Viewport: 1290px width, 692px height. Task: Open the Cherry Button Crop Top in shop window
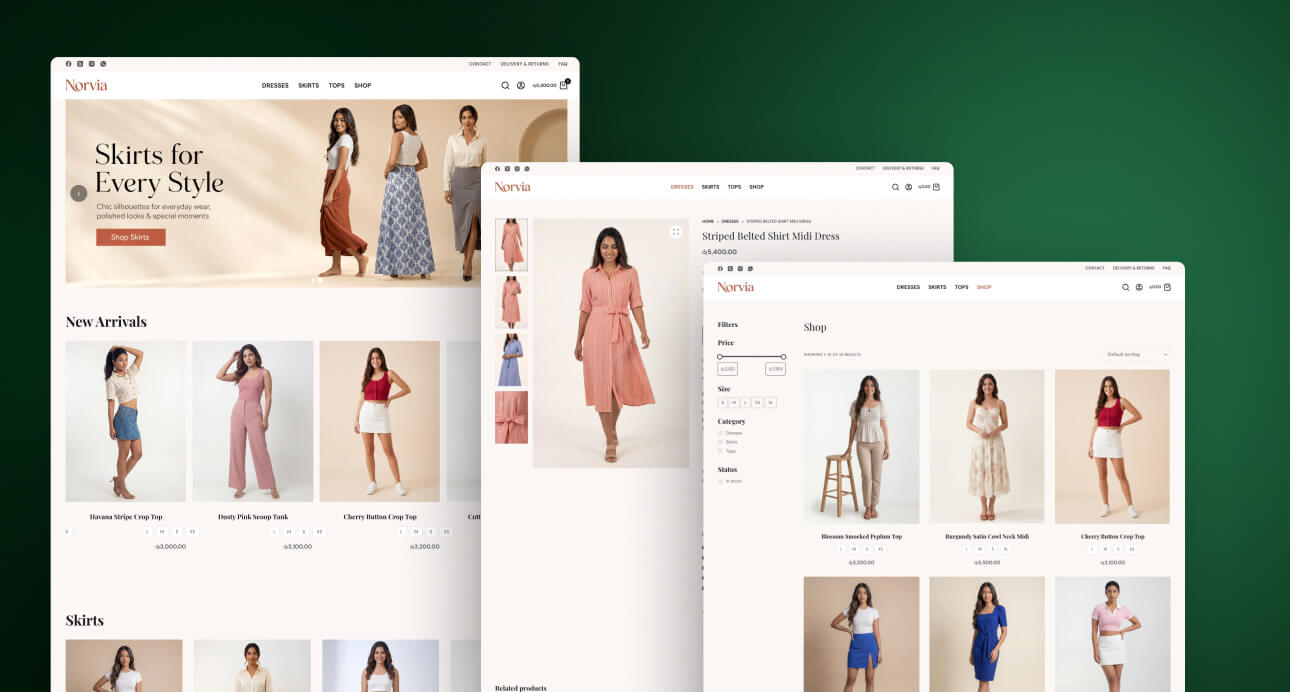pyautogui.click(x=1112, y=447)
